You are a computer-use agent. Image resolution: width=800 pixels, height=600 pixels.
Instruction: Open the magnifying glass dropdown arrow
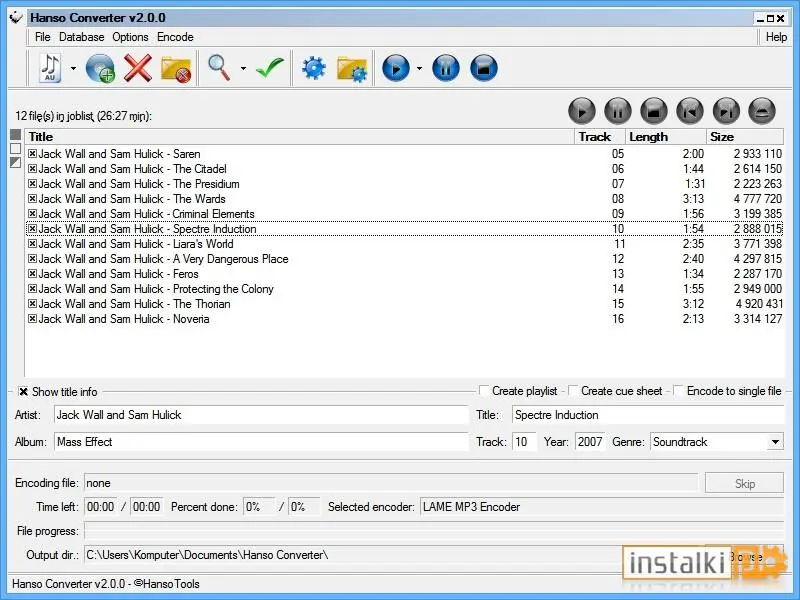[243, 68]
